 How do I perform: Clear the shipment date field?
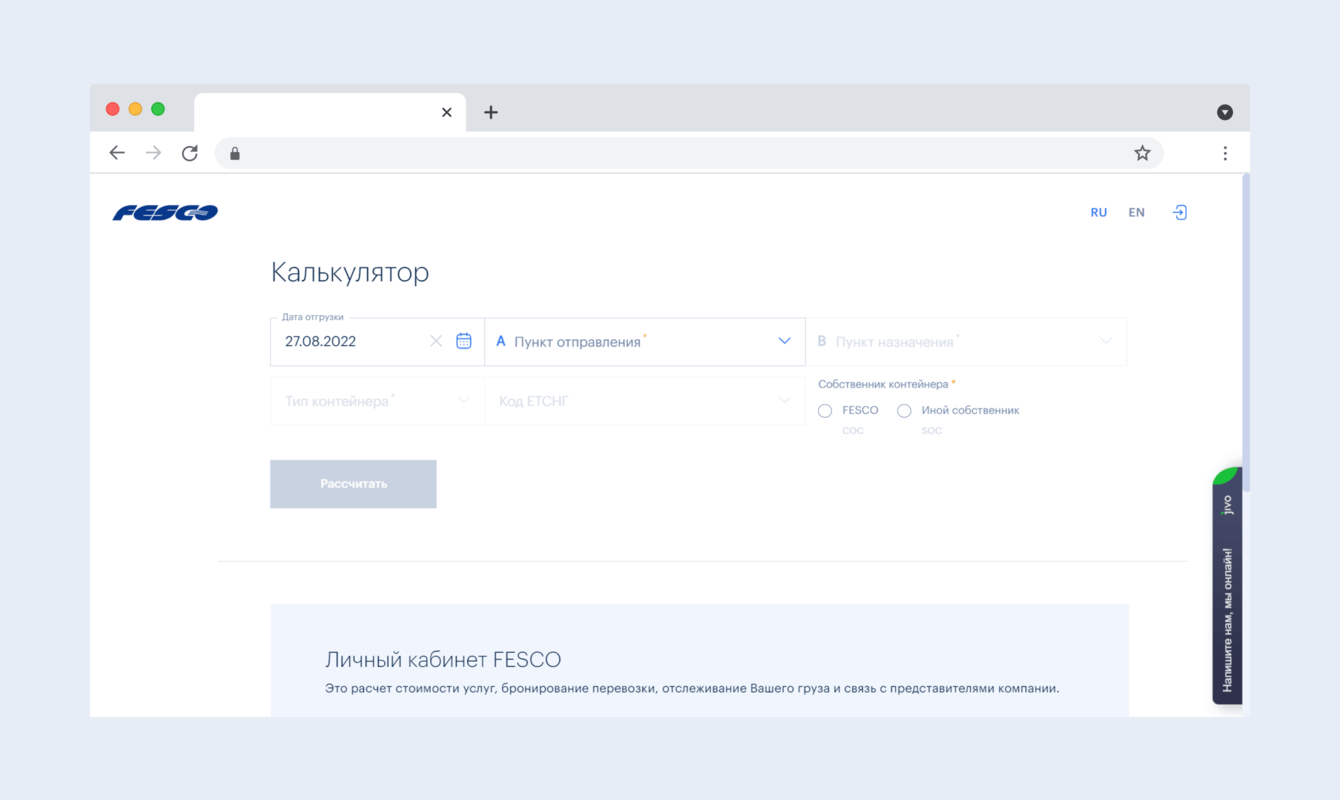[x=436, y=341]
